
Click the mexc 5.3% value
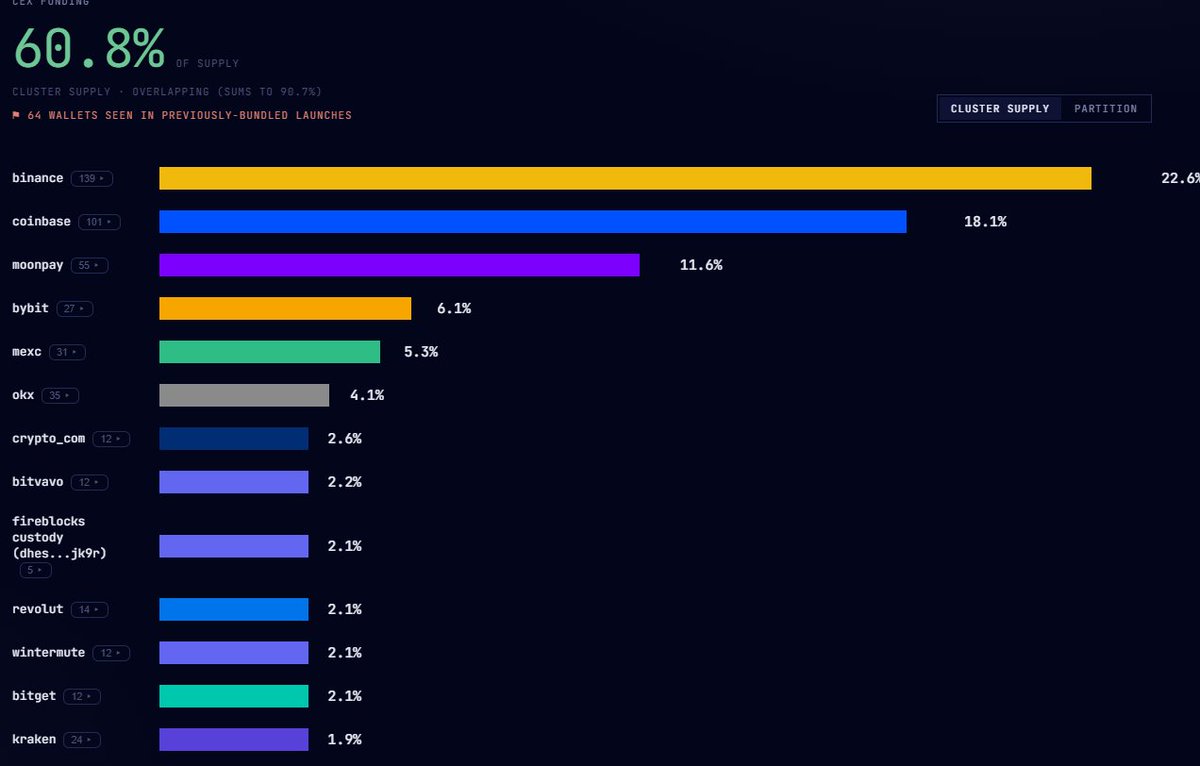coord(421,352)
